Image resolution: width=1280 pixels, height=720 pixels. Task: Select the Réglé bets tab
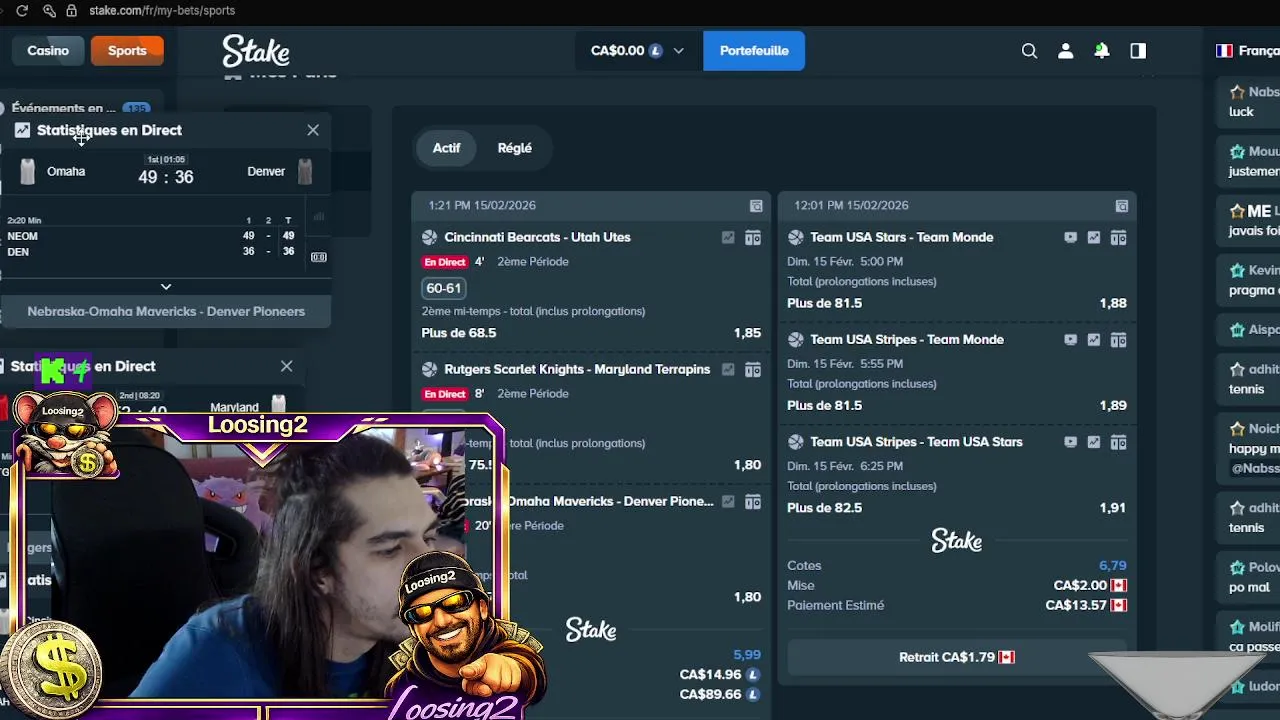(515, 148)
